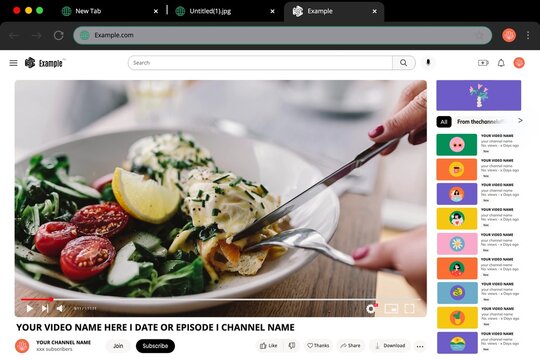This screenshot has height=360, width=540.
Task: Open the green thumbnail with pink face
Action: click(x=457, y=145)
